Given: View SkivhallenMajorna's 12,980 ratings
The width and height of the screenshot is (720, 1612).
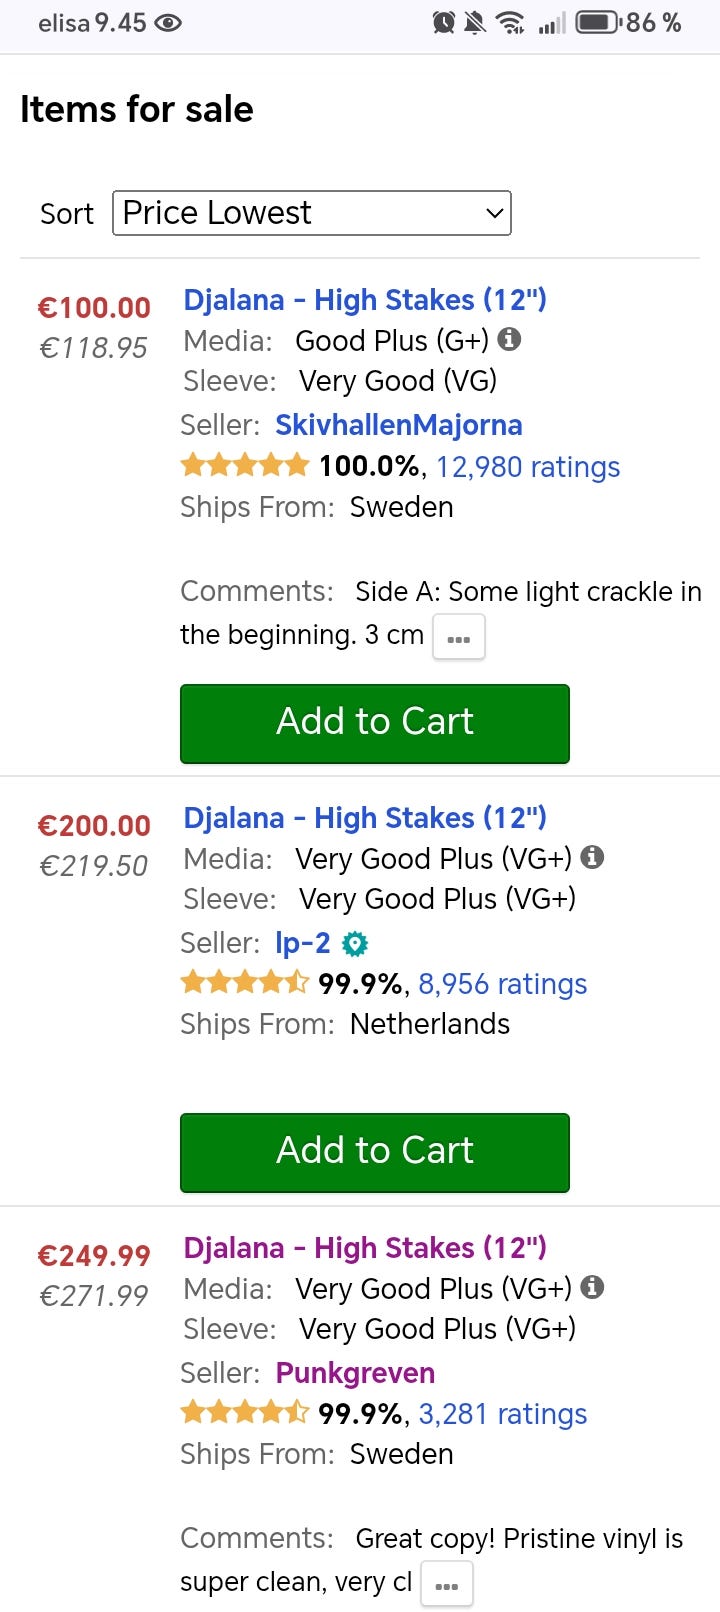Looking at the screenshot, I should pyautogui.click(x=527, y=467).
